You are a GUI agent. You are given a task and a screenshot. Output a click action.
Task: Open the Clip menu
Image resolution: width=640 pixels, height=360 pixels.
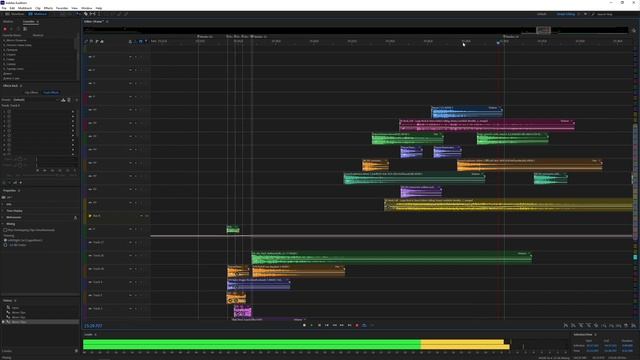[38, 8]
